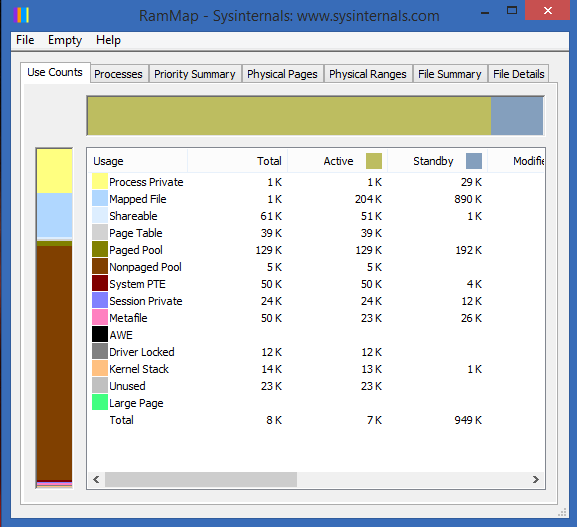Open the File menu

tap(25, 40)
